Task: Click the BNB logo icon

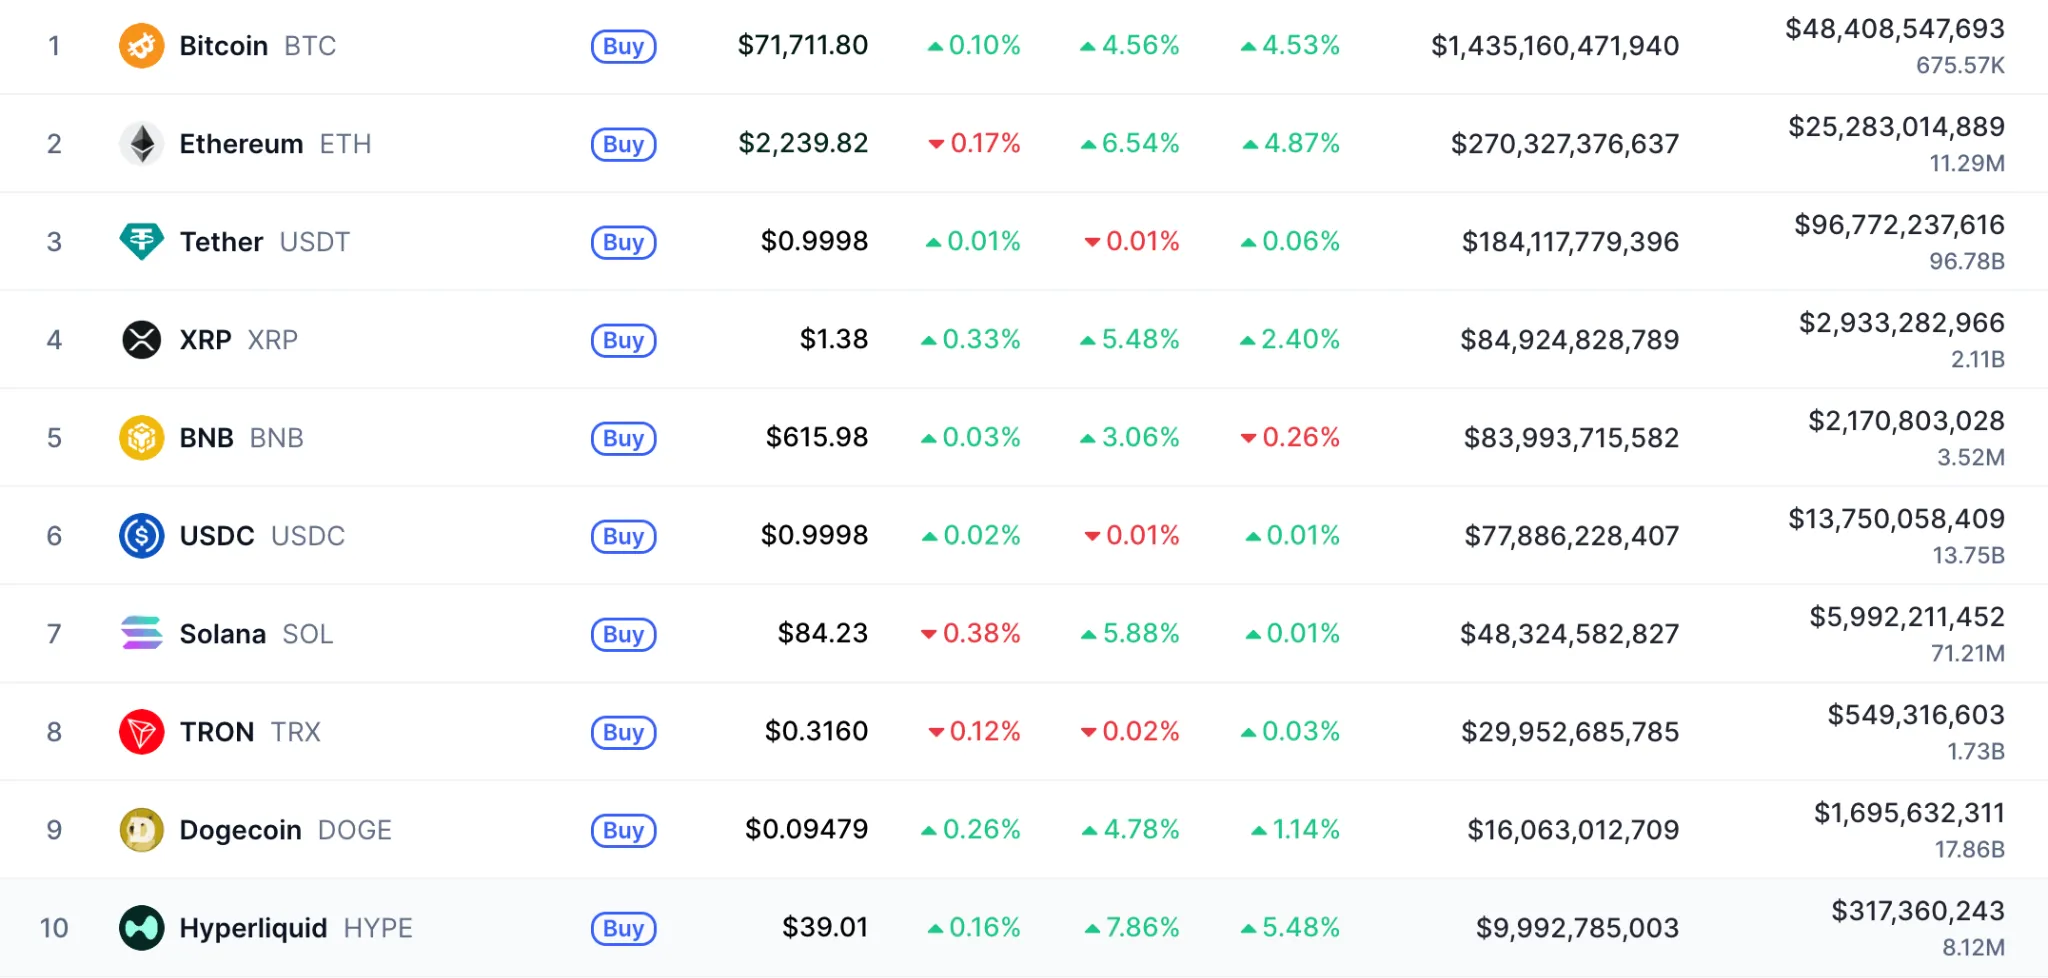Action: click(141, 438)
